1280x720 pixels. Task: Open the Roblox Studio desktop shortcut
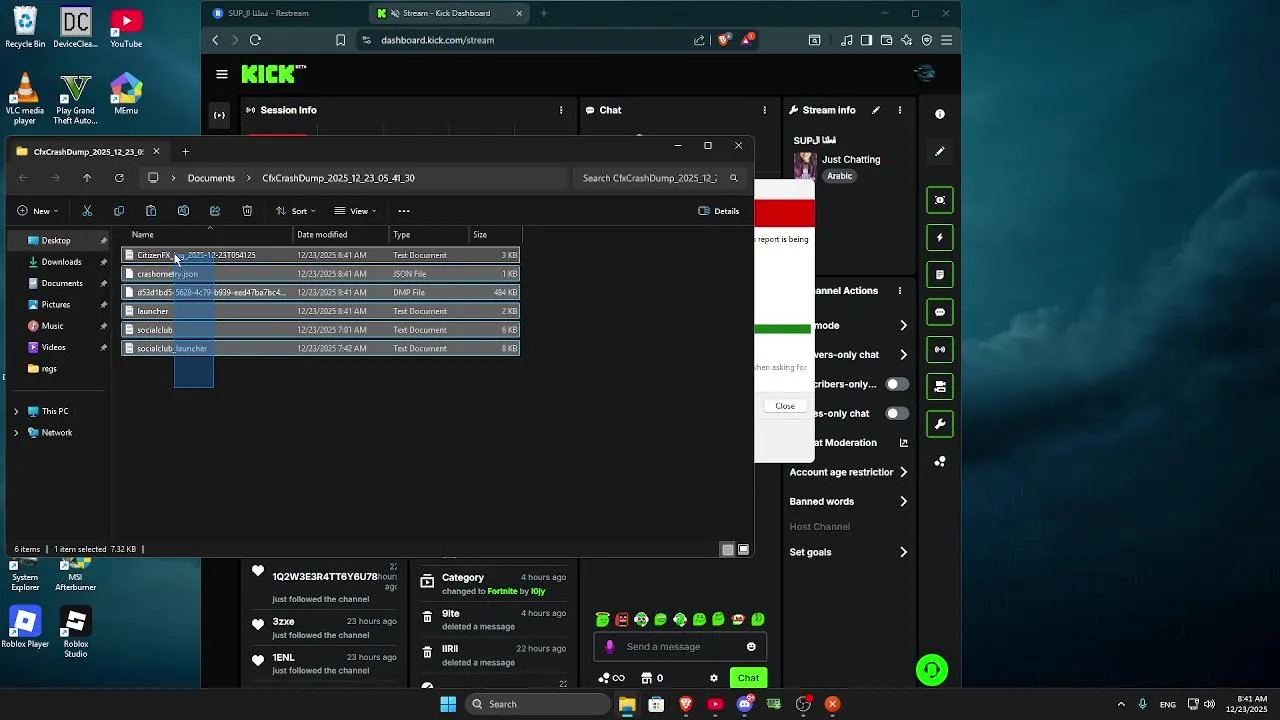point(75,632)
